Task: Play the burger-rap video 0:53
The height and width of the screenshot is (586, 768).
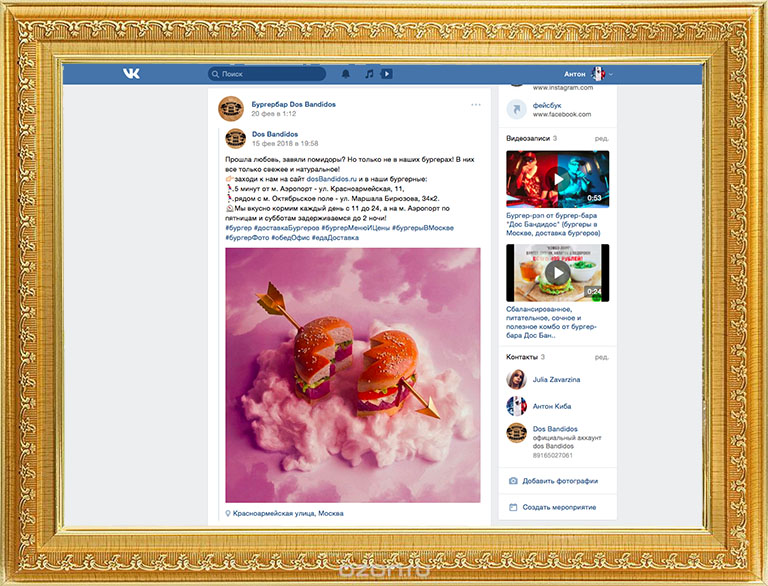Action: 557,178
